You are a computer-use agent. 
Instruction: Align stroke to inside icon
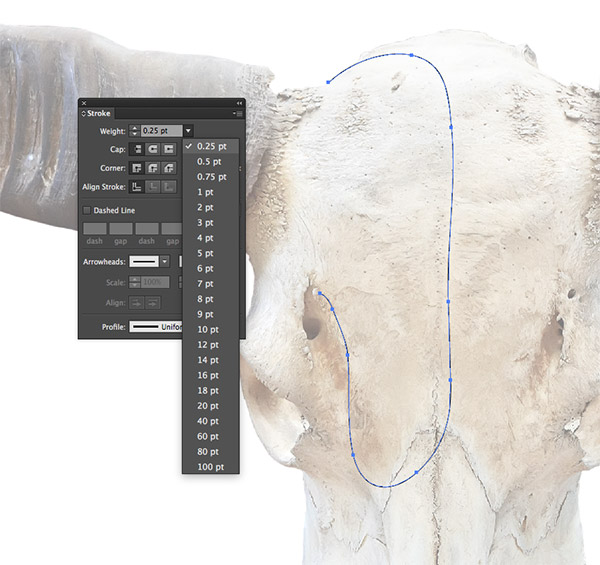153,187
